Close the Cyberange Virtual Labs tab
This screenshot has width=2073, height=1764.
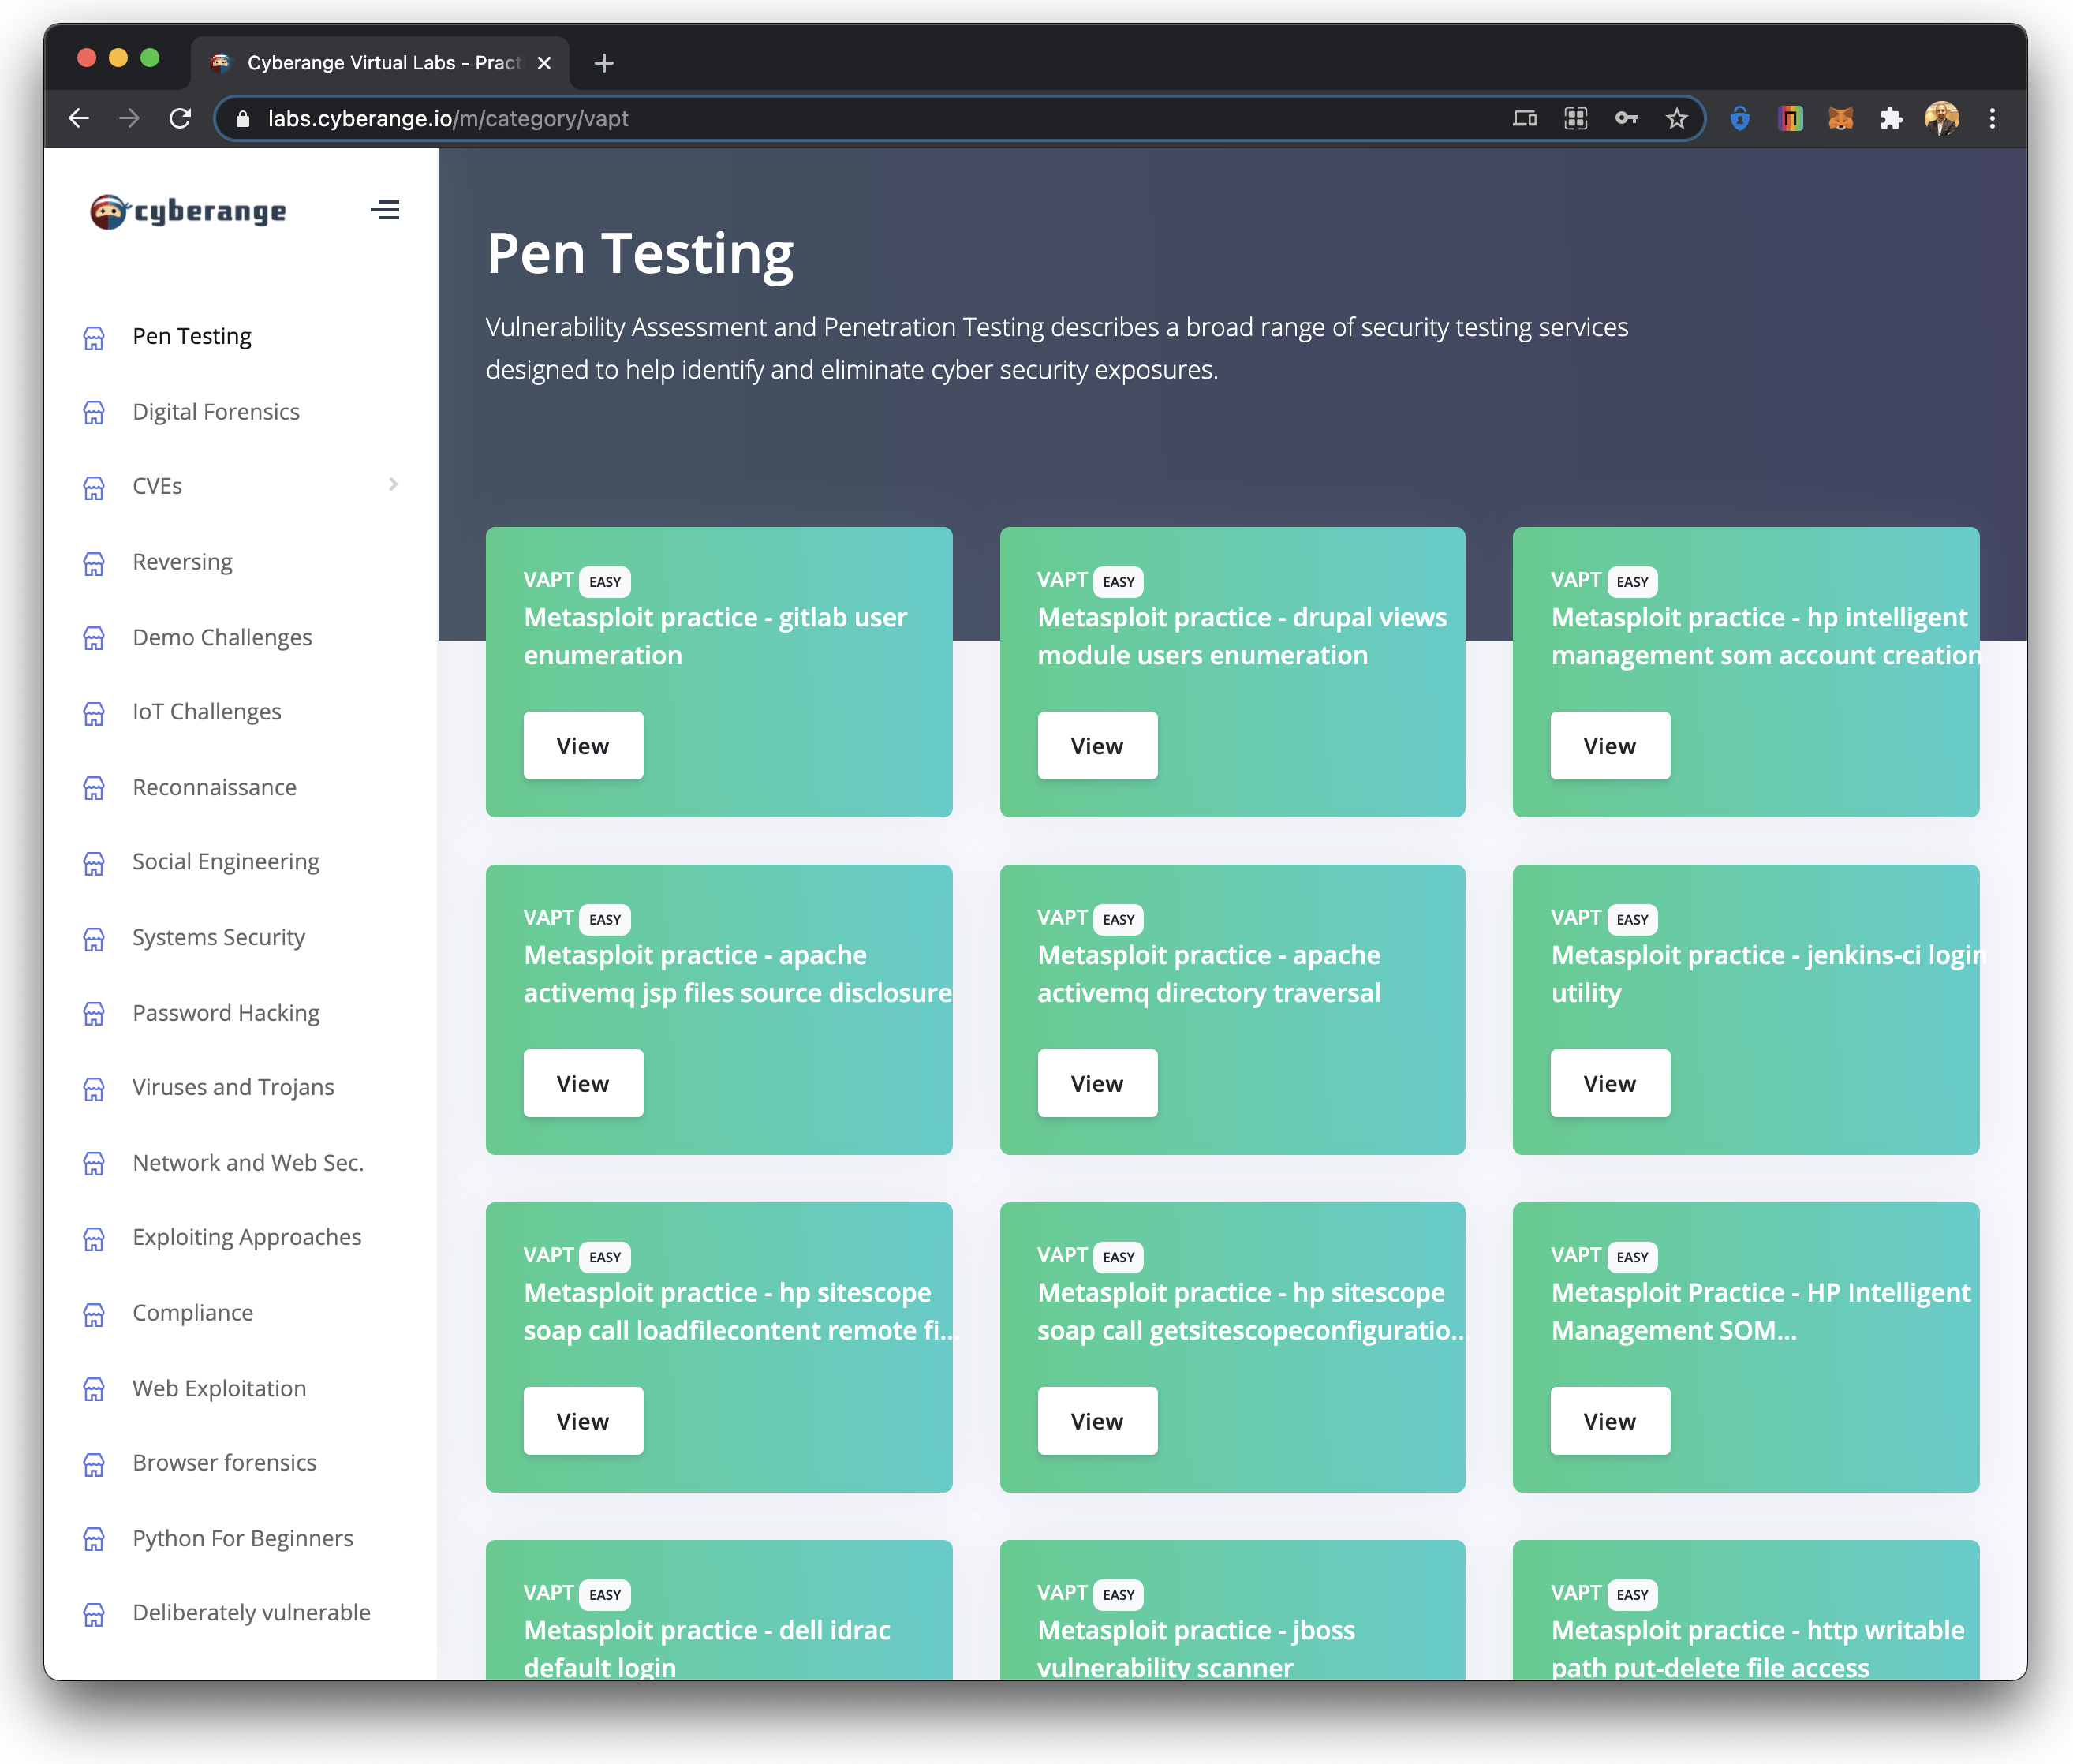(544, 63)
